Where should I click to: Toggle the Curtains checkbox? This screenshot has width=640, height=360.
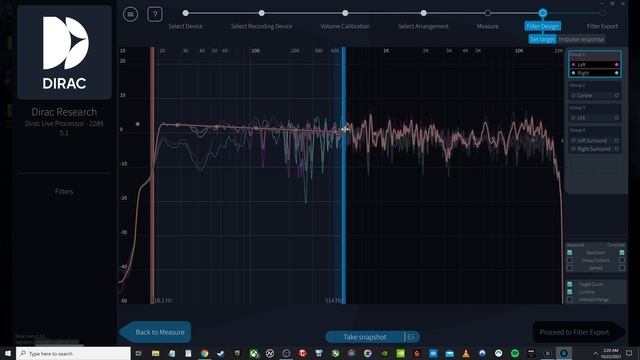click(570, 292)
